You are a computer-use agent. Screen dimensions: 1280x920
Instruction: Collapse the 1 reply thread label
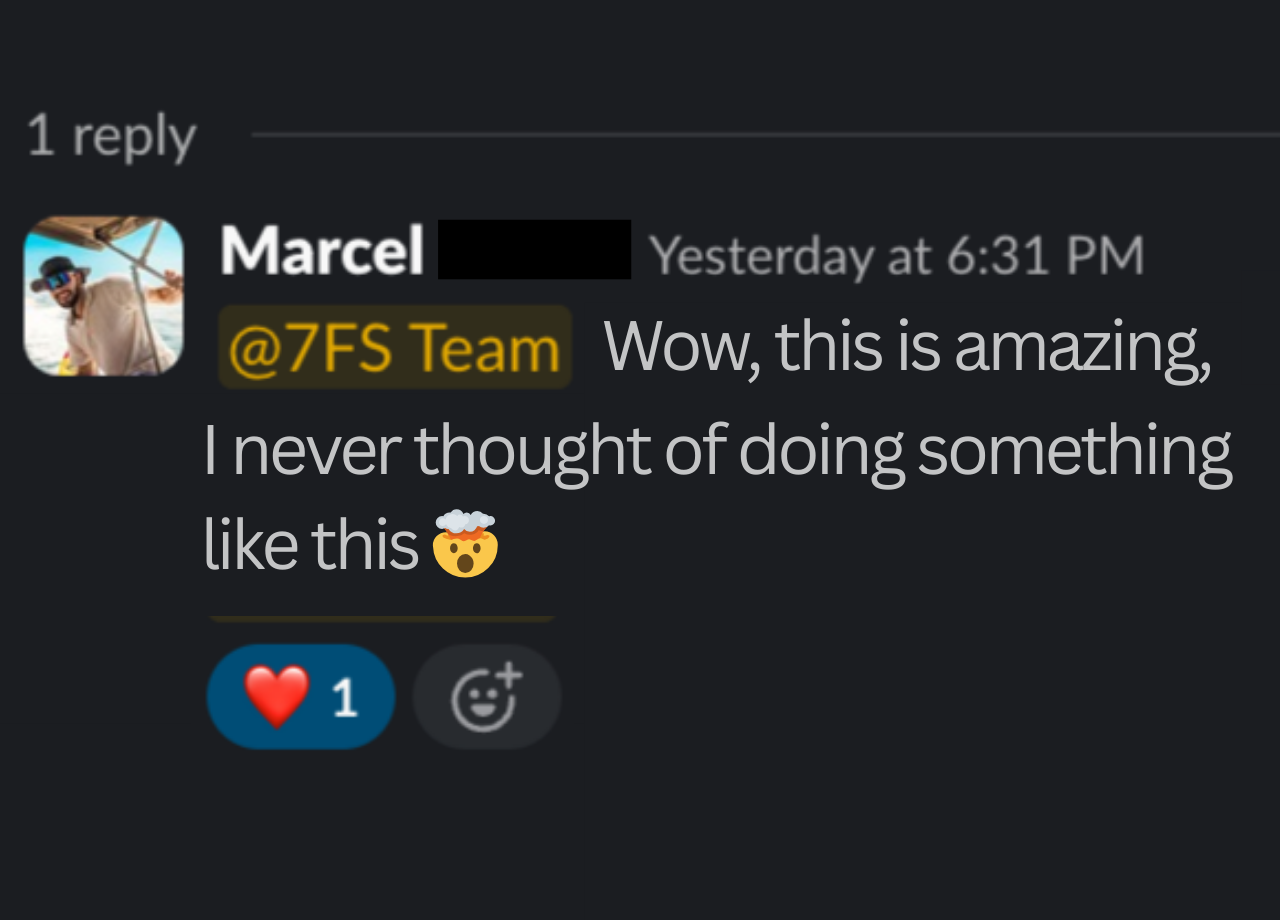coord(111,135)
